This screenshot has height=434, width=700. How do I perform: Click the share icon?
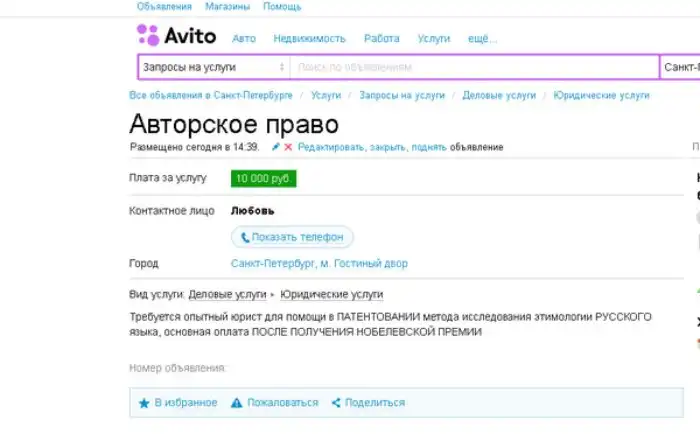click(x=336, y=403)
